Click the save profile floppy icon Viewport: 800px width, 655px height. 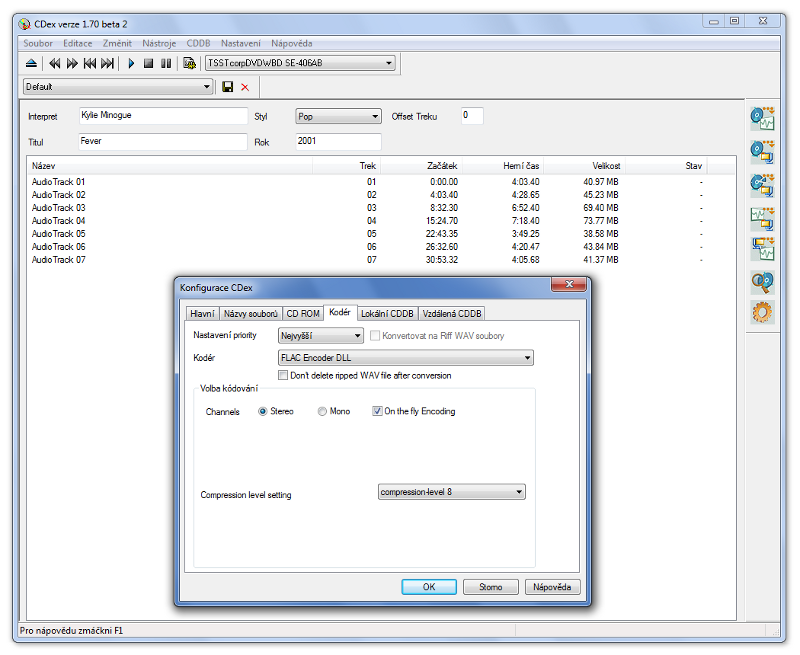tap(228, 87)
